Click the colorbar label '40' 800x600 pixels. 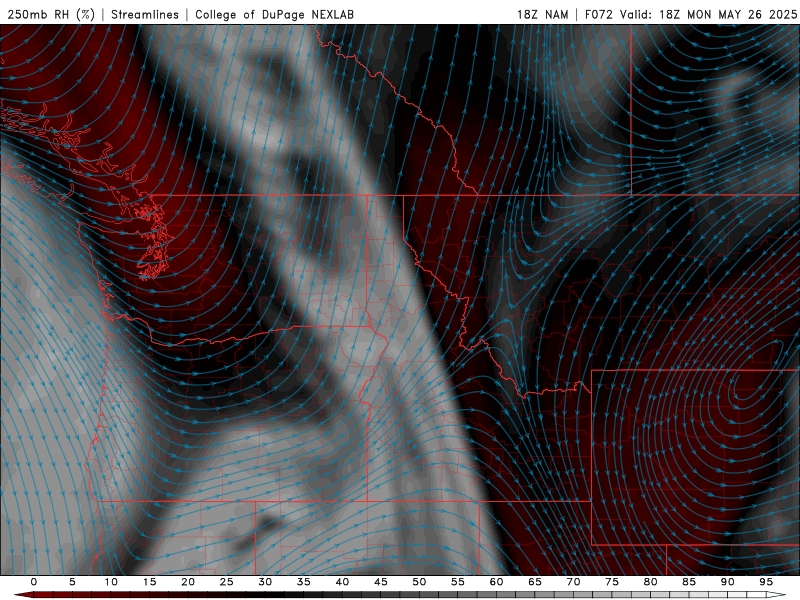[342, 582]
